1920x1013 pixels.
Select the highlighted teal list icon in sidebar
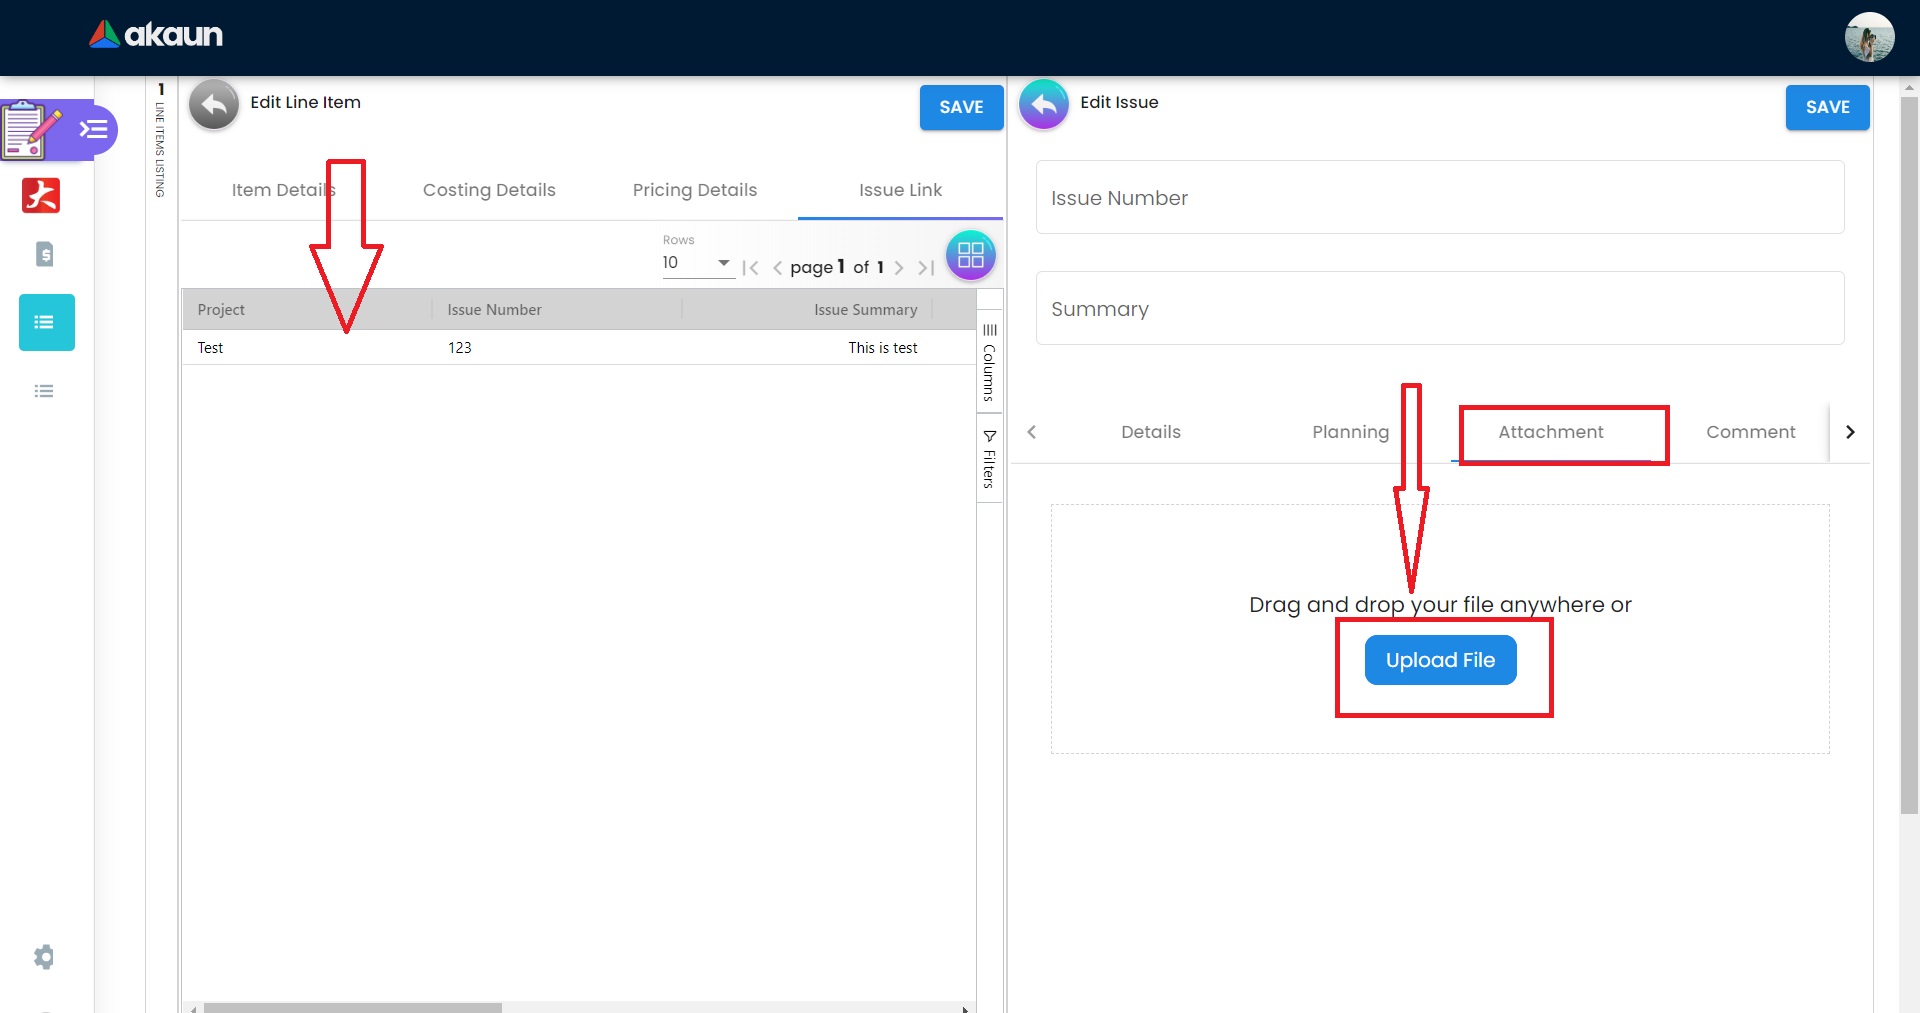[x=47, y=322]
